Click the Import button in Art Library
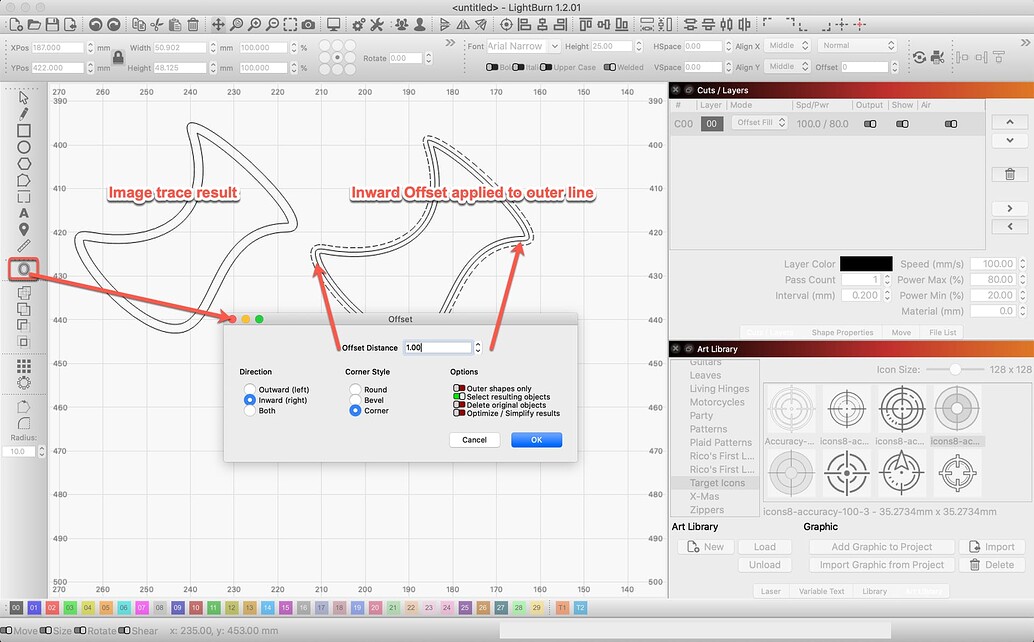This screenshot has width=1034, height=642. click(x=992, y=546)
